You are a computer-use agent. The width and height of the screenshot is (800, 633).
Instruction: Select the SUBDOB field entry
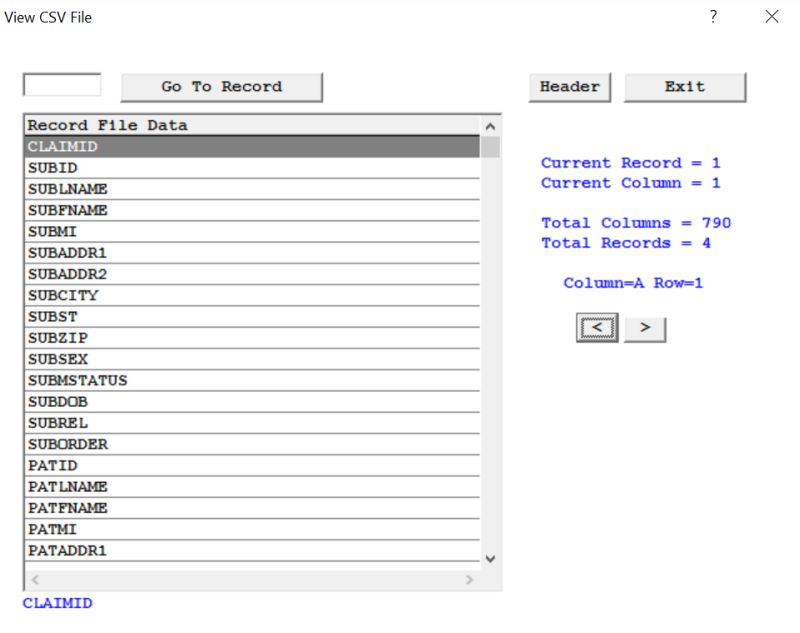coord(150,401)
